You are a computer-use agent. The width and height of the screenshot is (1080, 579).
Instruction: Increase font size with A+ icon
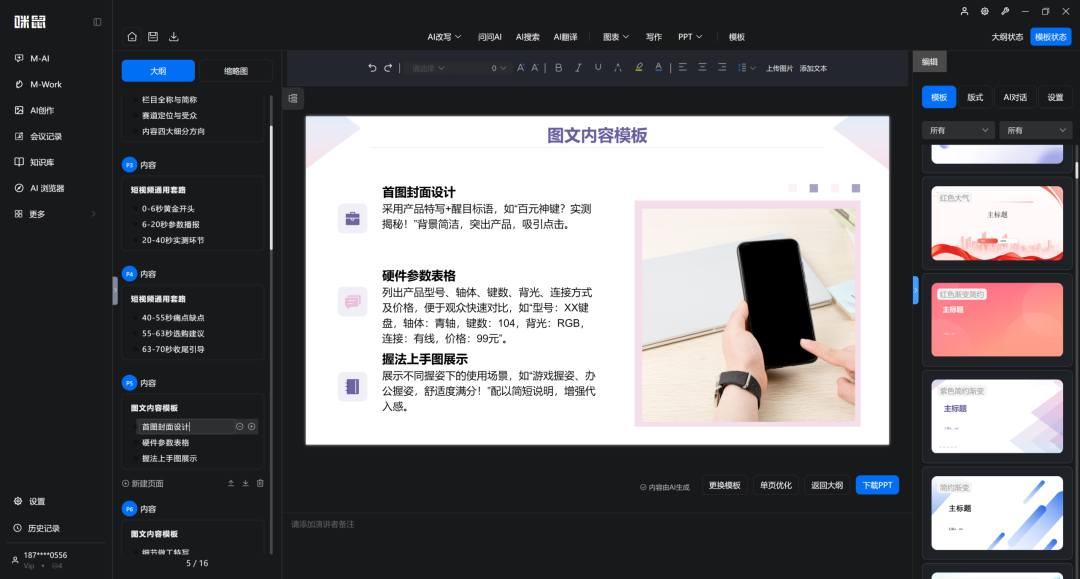pos(521,67)
